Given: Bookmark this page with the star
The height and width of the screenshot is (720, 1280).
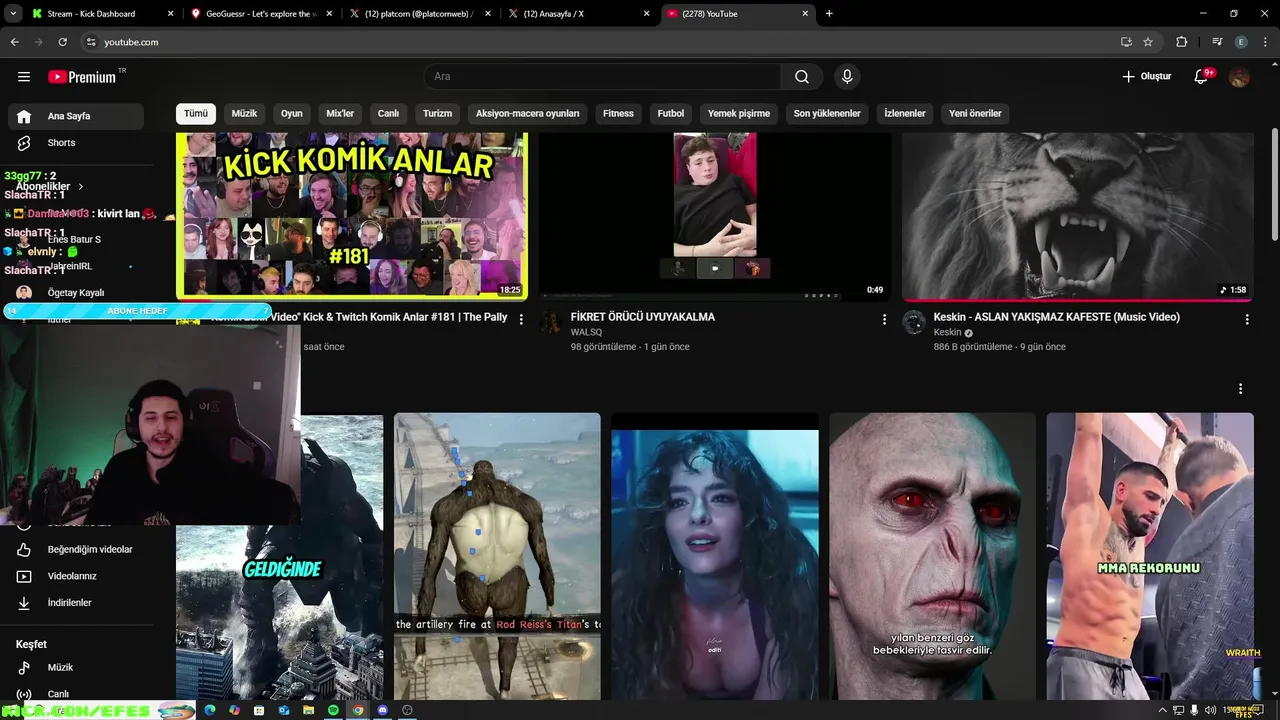Looking at the screenshot, I should point(1148,42).
